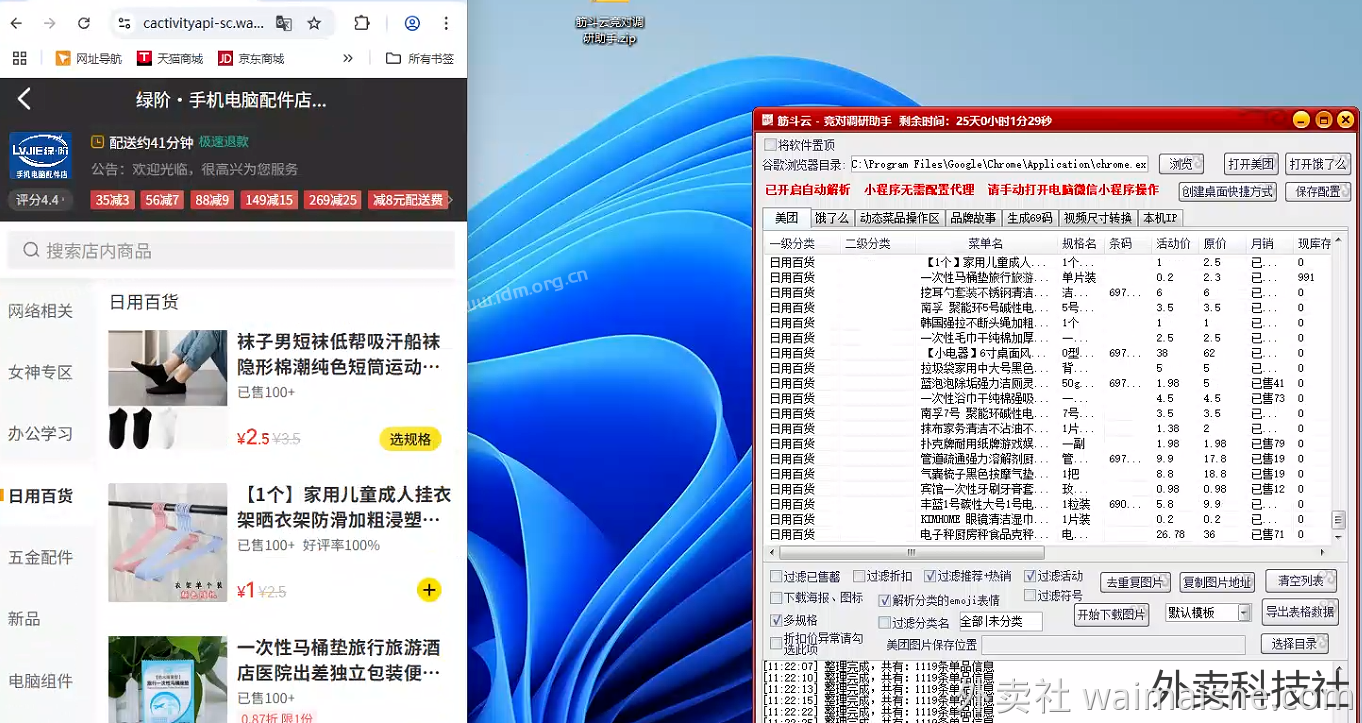
Task: Focus the 搜索店内商品 search field
Action: pos(231,250)
